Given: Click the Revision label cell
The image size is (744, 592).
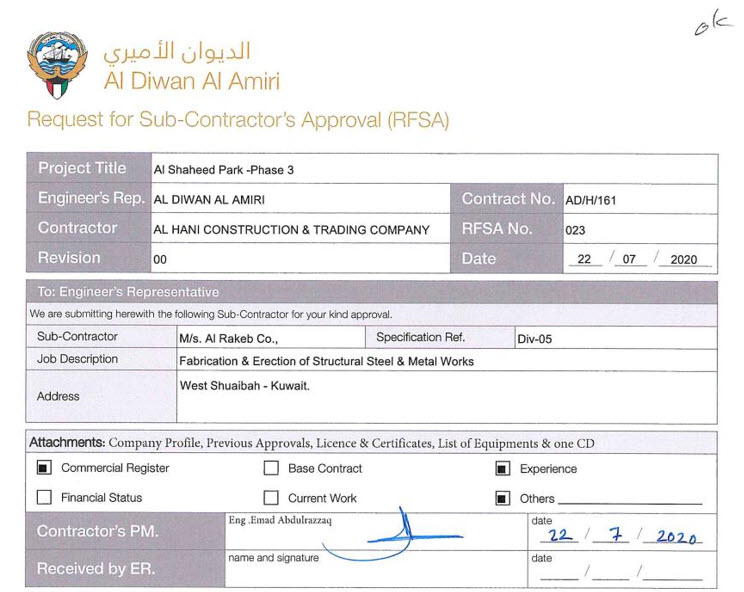Looking at the screenshot, I should click(x=89, y=258).
